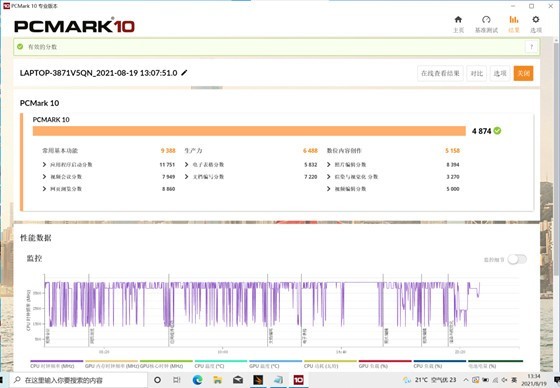Toggle CPU clock frequency (MHz) legend series
The width and height of the screenshot is (560, 388).
(56, 364)
